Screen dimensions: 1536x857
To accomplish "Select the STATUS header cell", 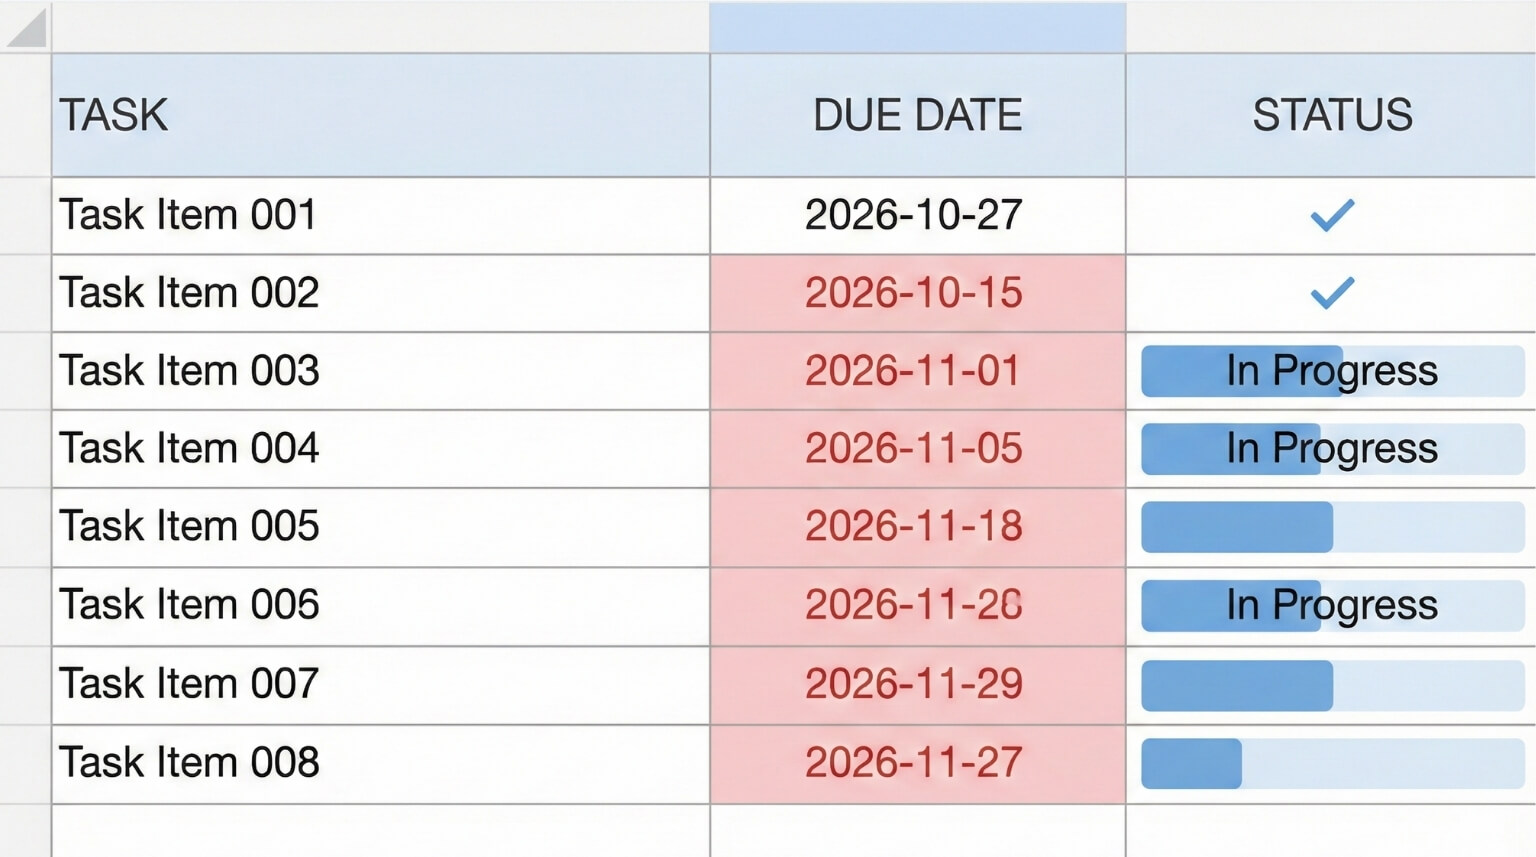I will 1331,115.
